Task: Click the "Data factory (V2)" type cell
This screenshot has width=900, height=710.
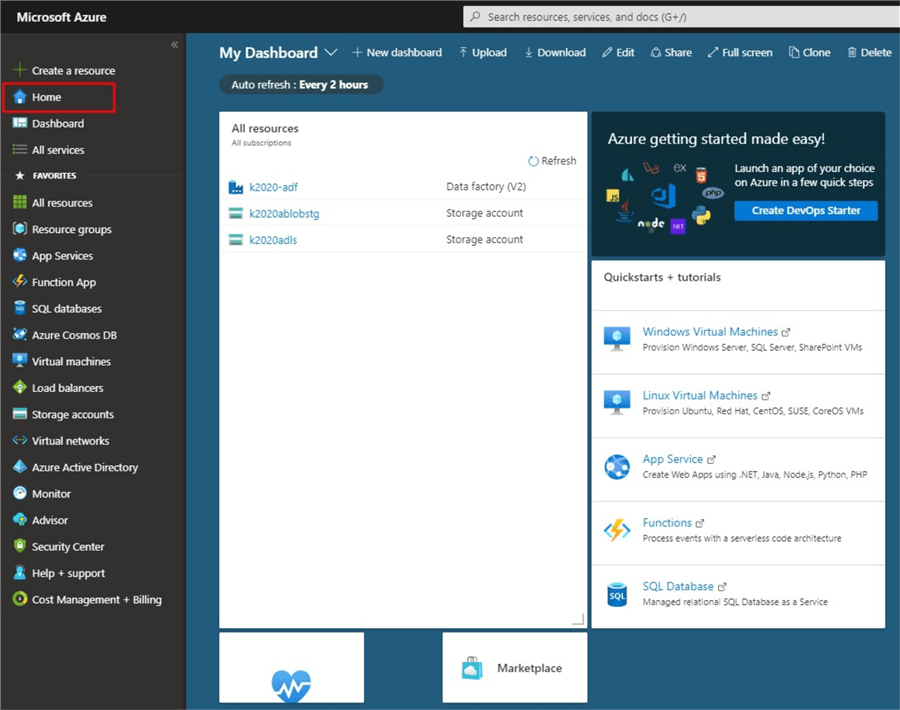Action: pyautogui.click(x=486, y=187)
